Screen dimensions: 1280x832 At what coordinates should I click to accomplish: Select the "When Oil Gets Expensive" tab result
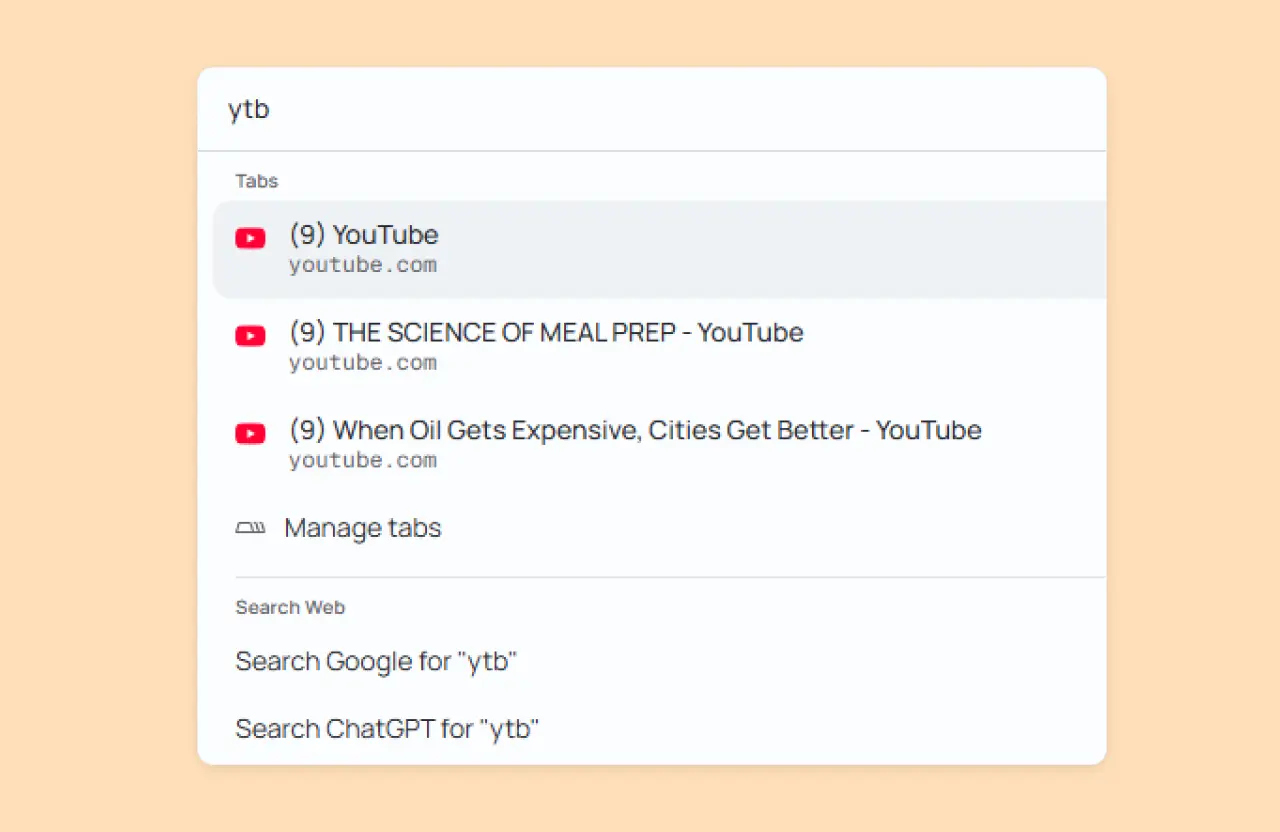(x=660, y=444)
